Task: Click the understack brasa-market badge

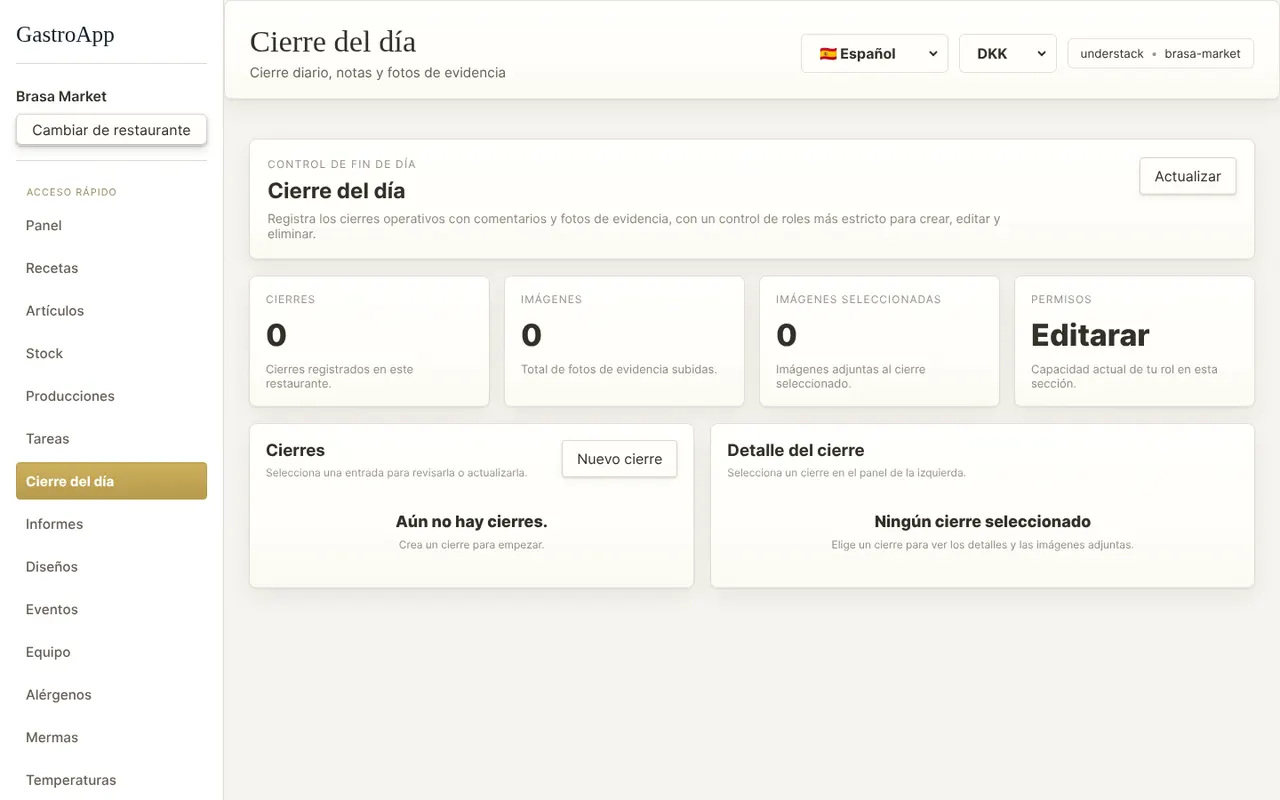Action: tap(1160, 54)
